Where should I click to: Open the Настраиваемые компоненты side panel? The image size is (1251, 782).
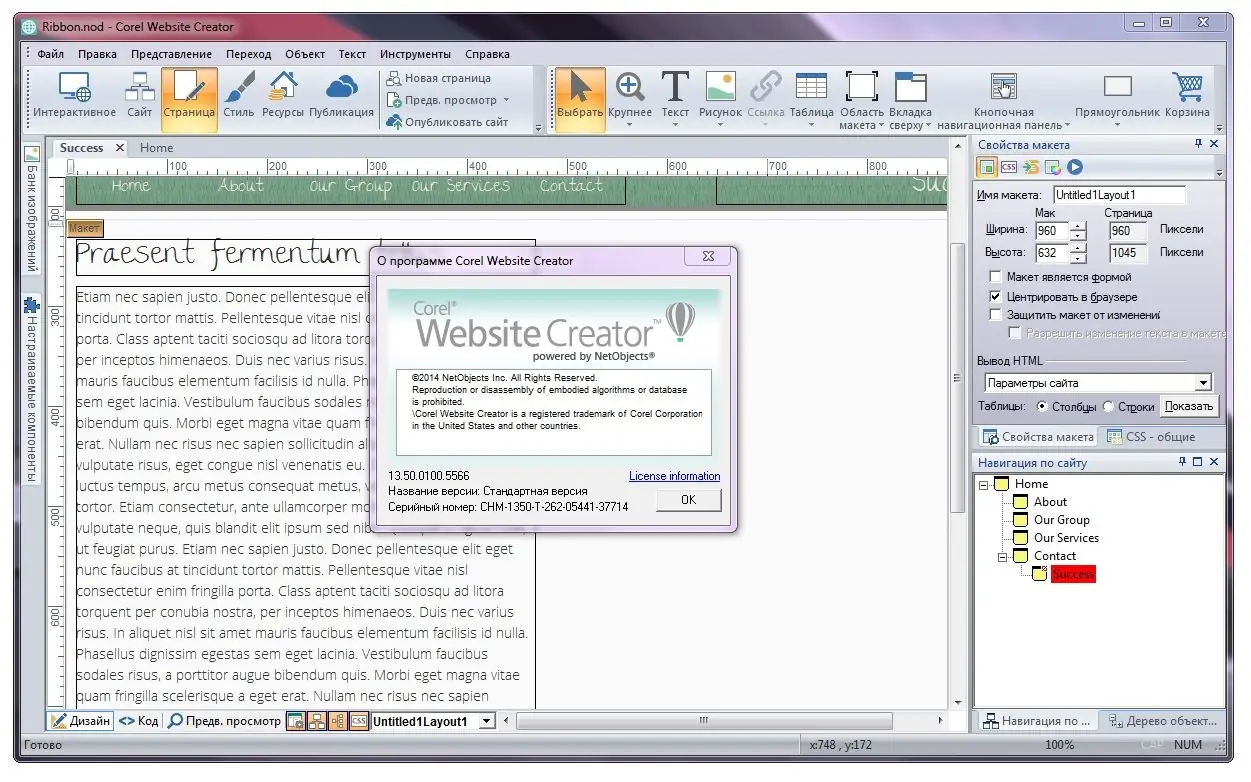[31, 391]
